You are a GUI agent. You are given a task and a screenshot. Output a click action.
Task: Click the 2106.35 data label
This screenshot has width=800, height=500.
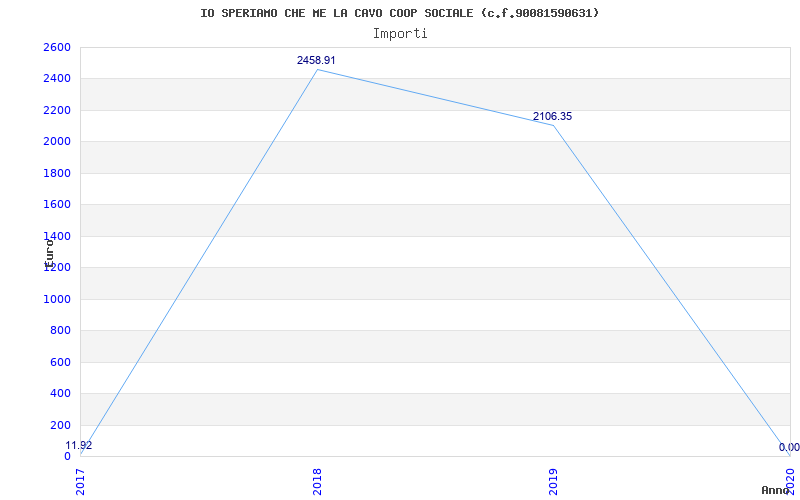pyautogui.click(x=553, y=116)
